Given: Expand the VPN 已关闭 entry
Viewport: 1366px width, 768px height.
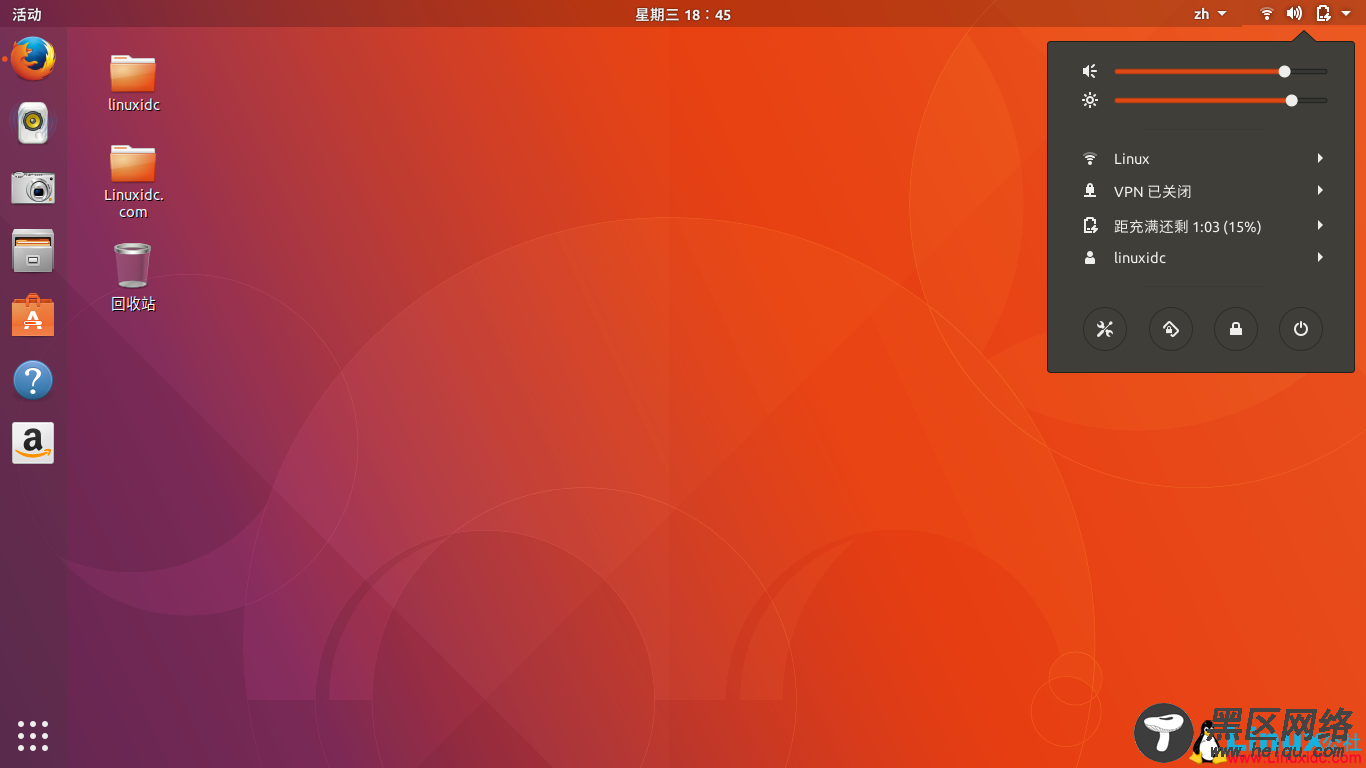Looking at the screenshot, I should click(x=1201, y=191).
